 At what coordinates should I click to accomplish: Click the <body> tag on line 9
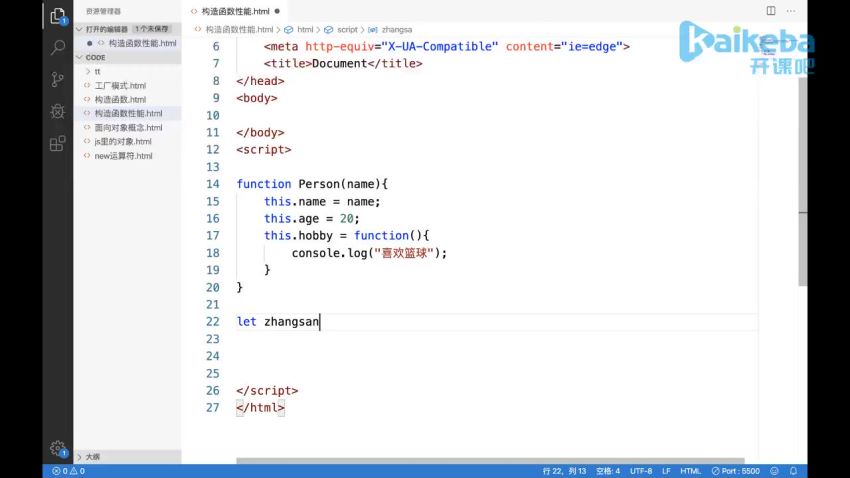(x=256, y=98)
